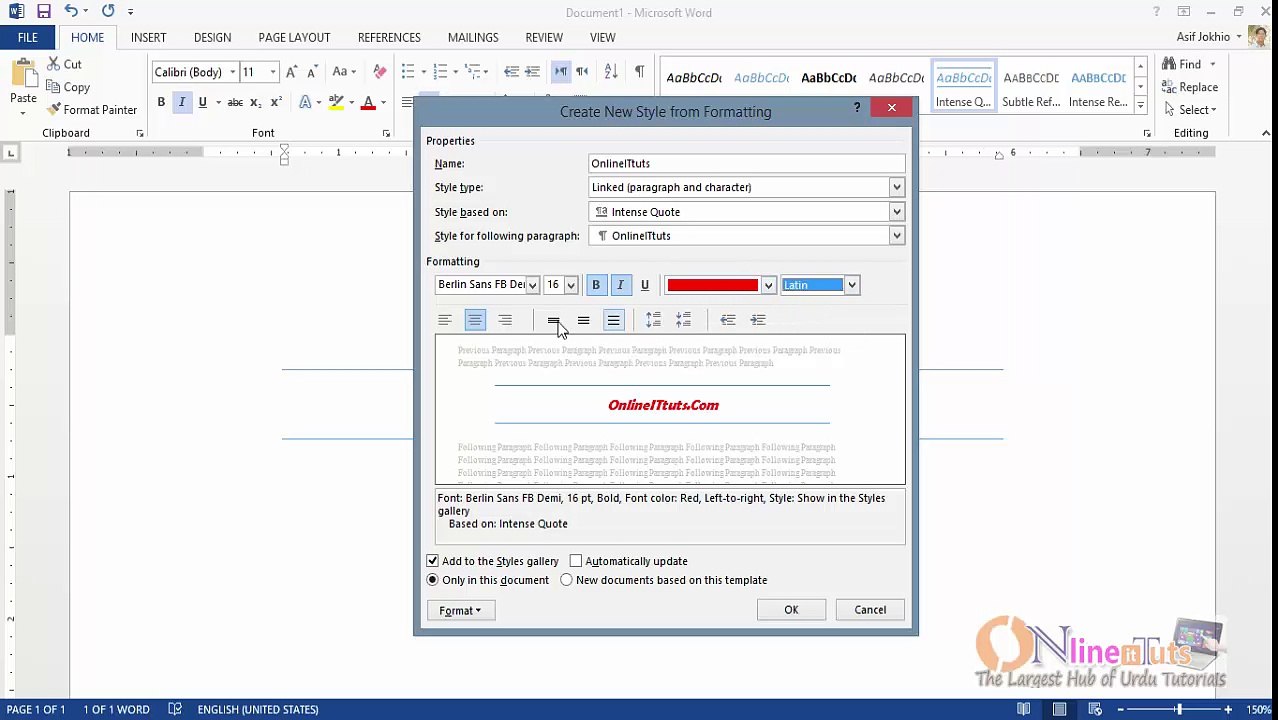Open the FILE tab
Screen dimensions: 1278x720
[x=27, y=37]
